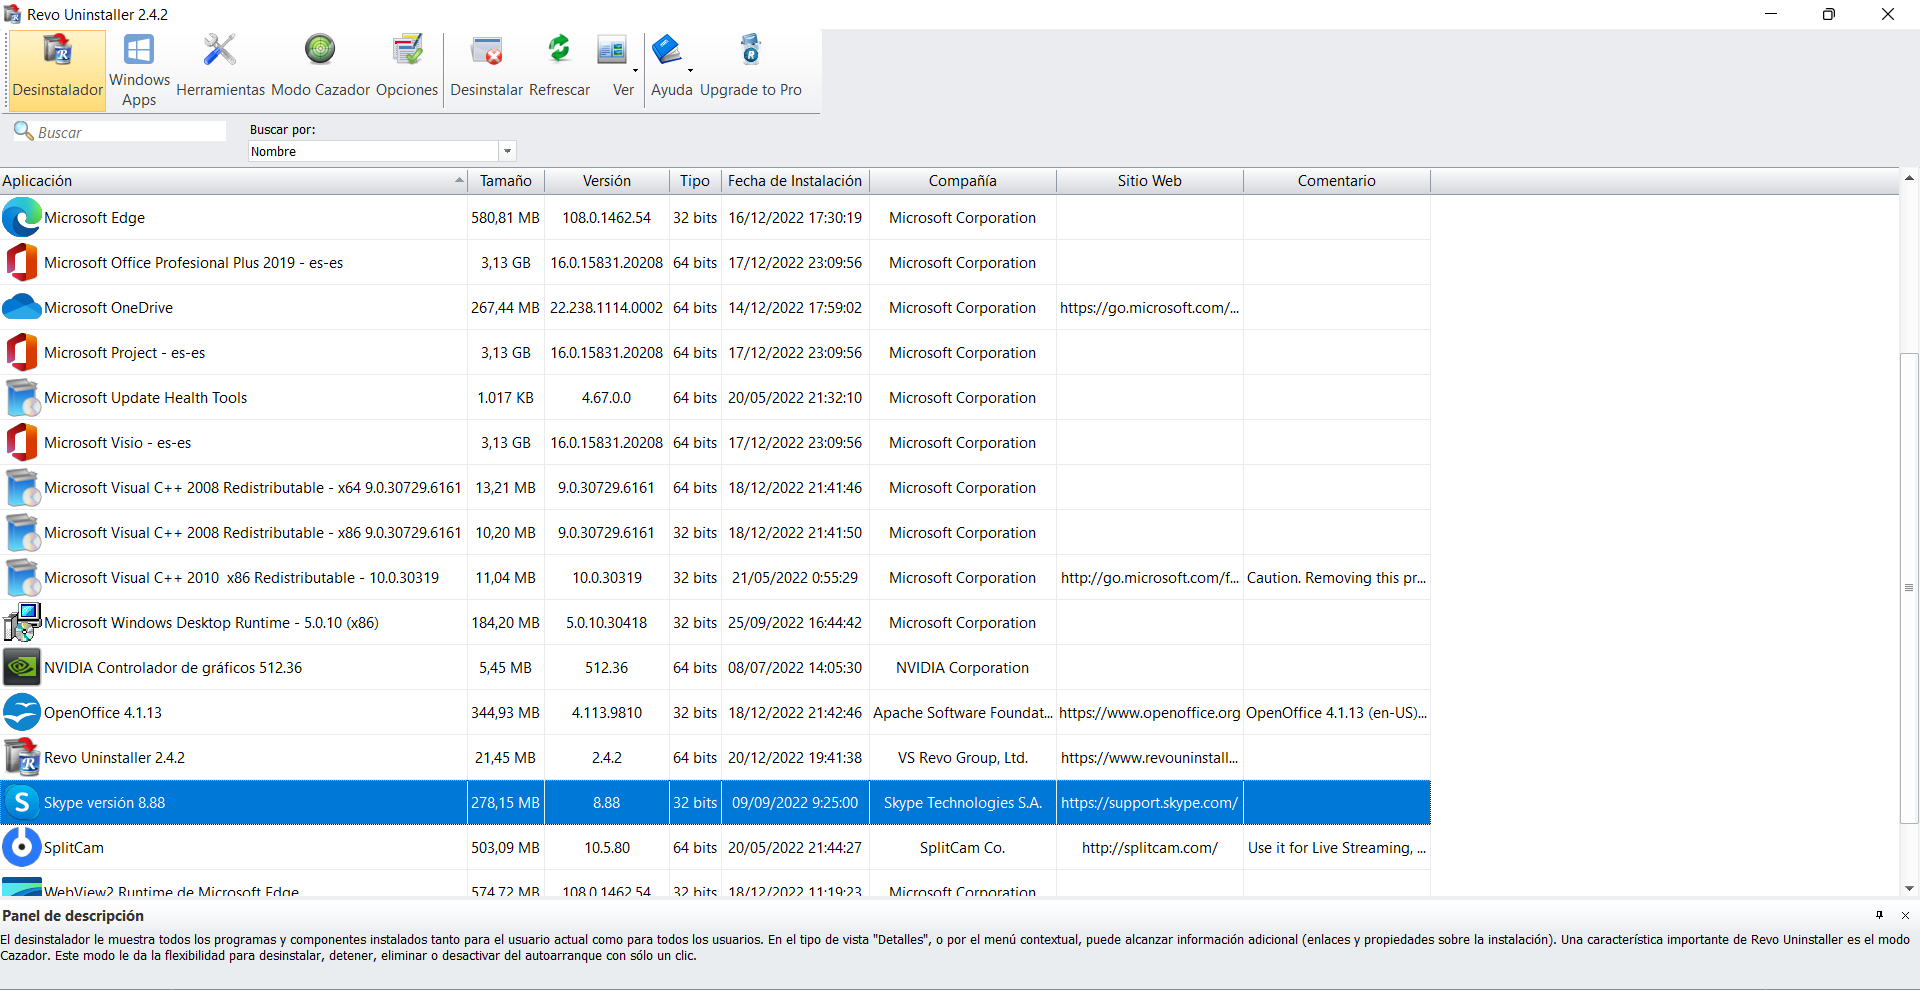The image size is (1920, 991).
Task: Select the NVIDIA graphics driver icon
Action: 22,667
